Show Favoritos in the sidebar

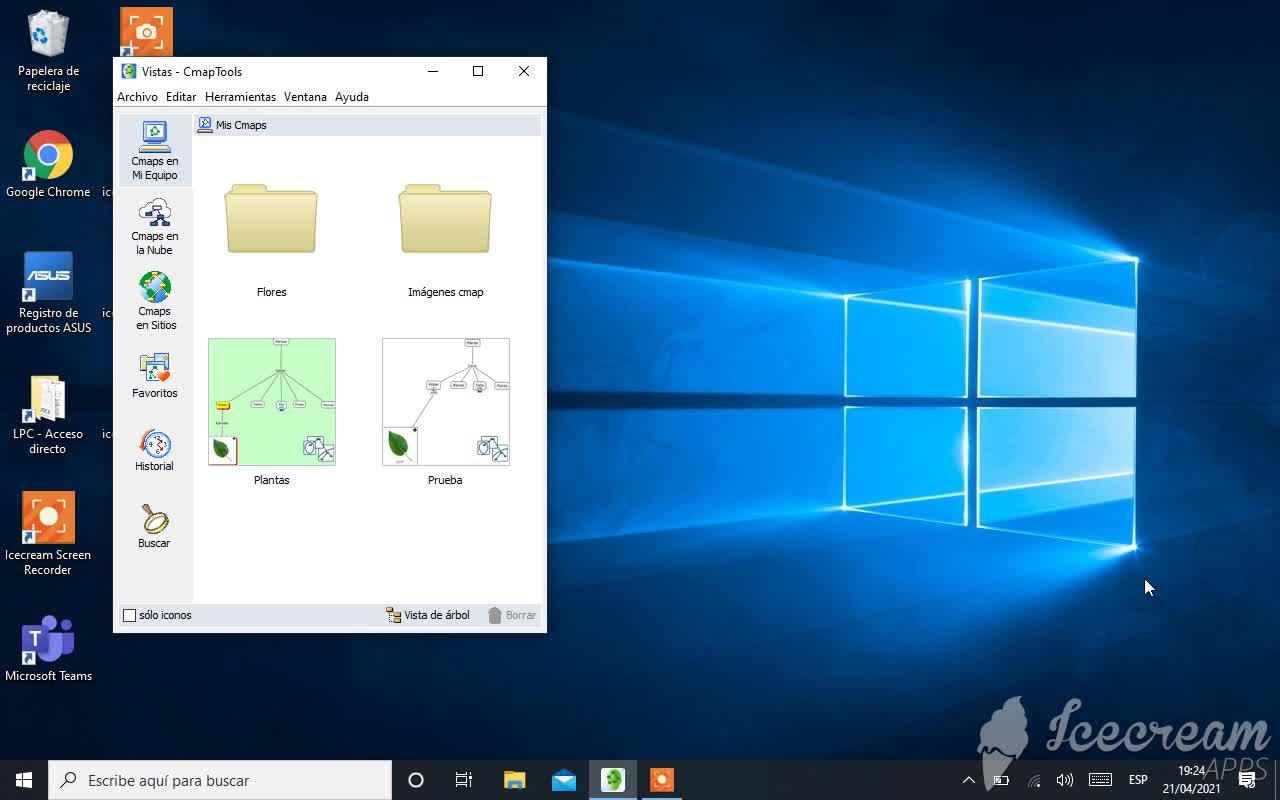[154, 376]
